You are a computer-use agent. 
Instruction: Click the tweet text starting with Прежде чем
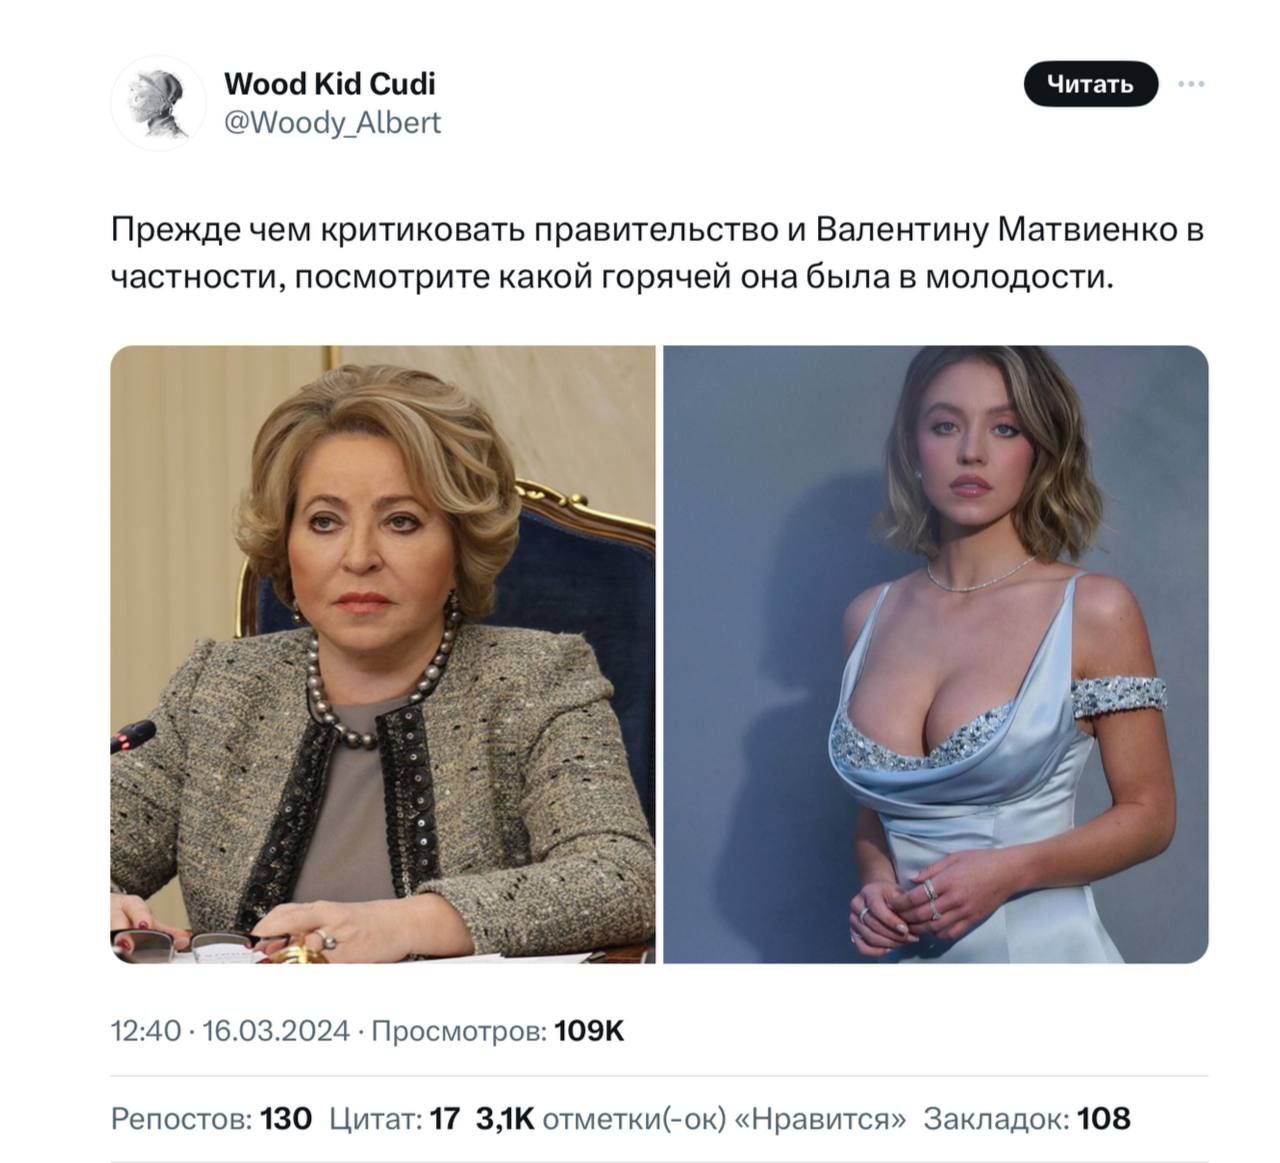(658, 231)
